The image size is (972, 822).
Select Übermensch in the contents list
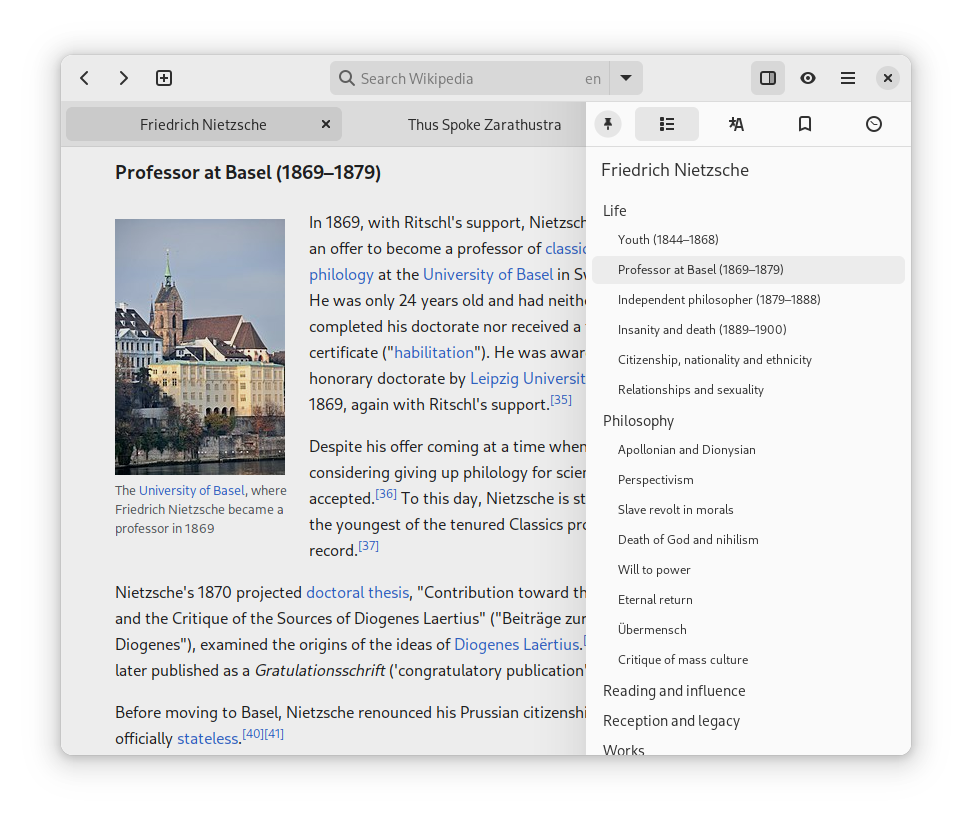pos(652,630)
